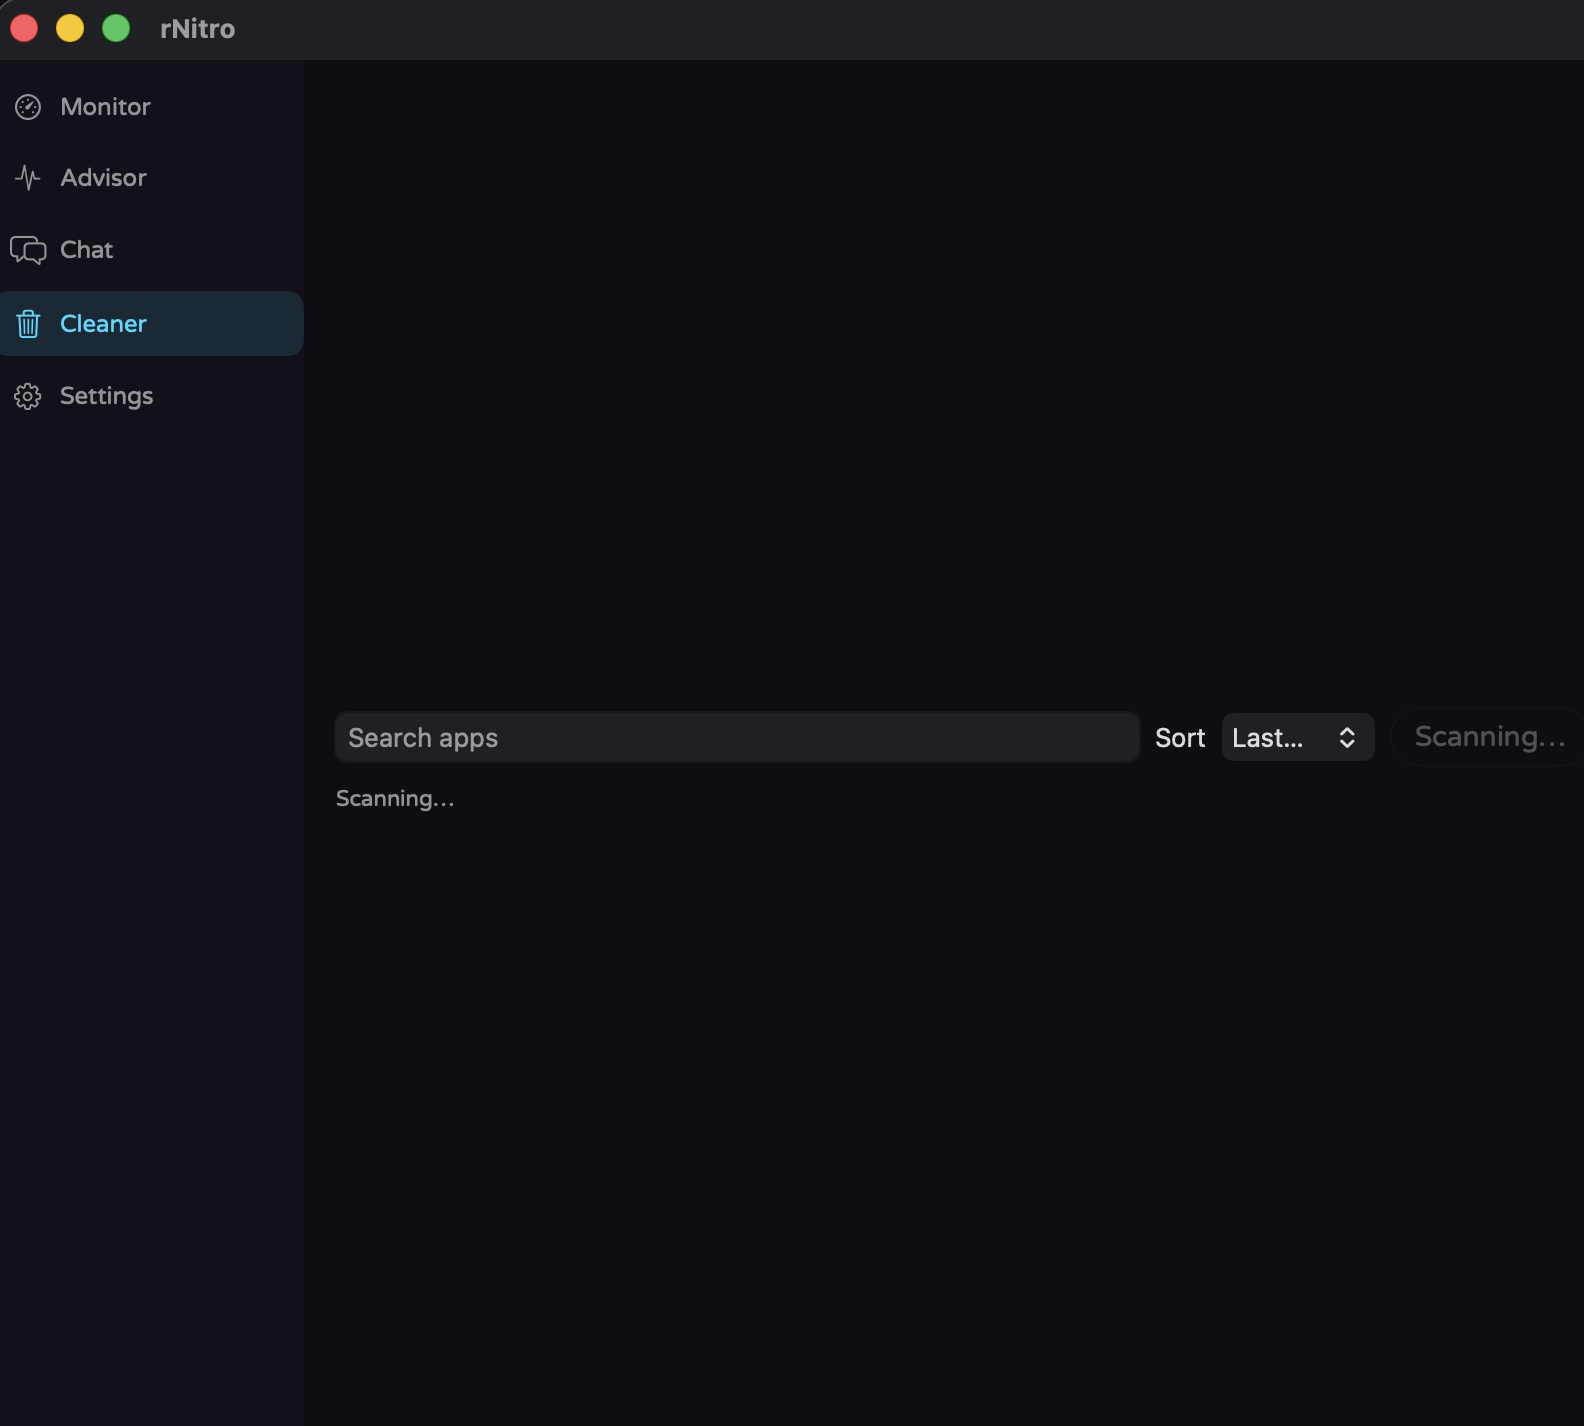
Task: Select the Cleaner sidebar item
Action: point(152,324)
